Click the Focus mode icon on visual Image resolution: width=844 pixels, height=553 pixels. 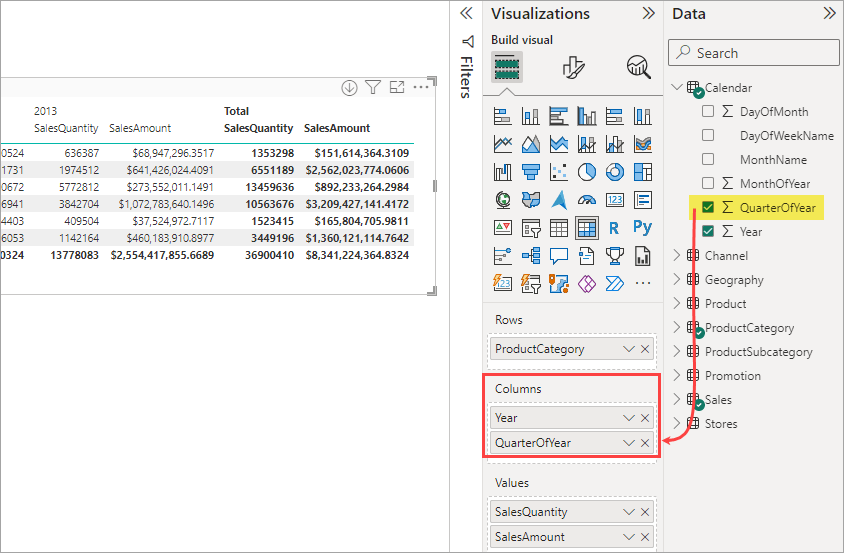tap(397, 87)
